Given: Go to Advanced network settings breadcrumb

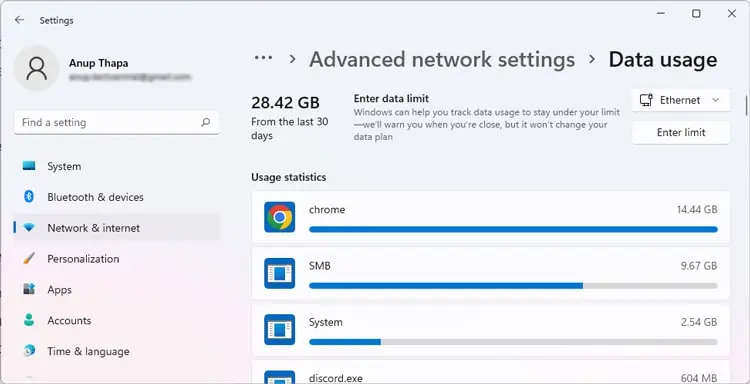Looking at the screenshot, I should [442, 60].
